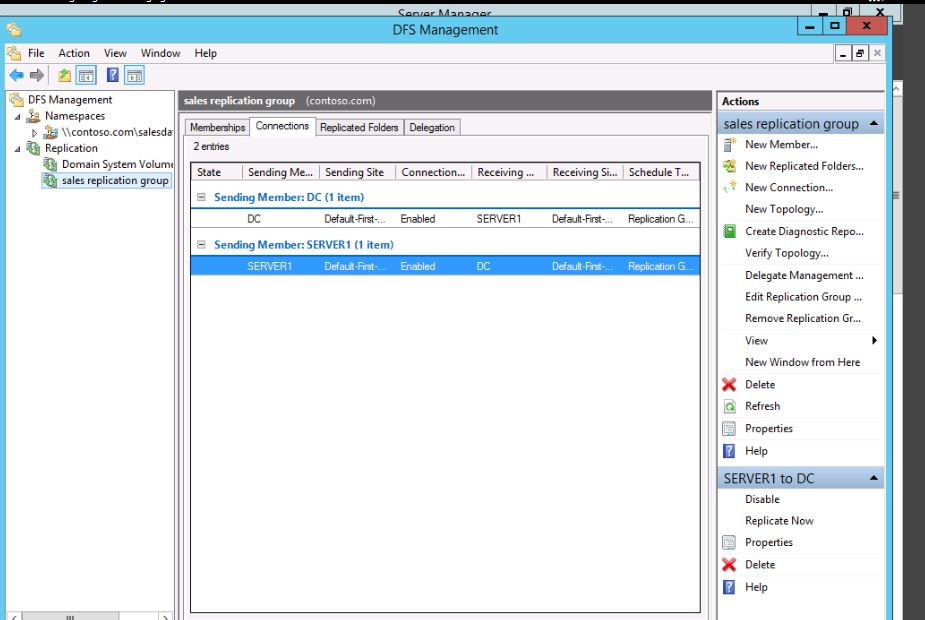
Task: Click the red Delete icon under sales replication group
Action: point(730,385)
